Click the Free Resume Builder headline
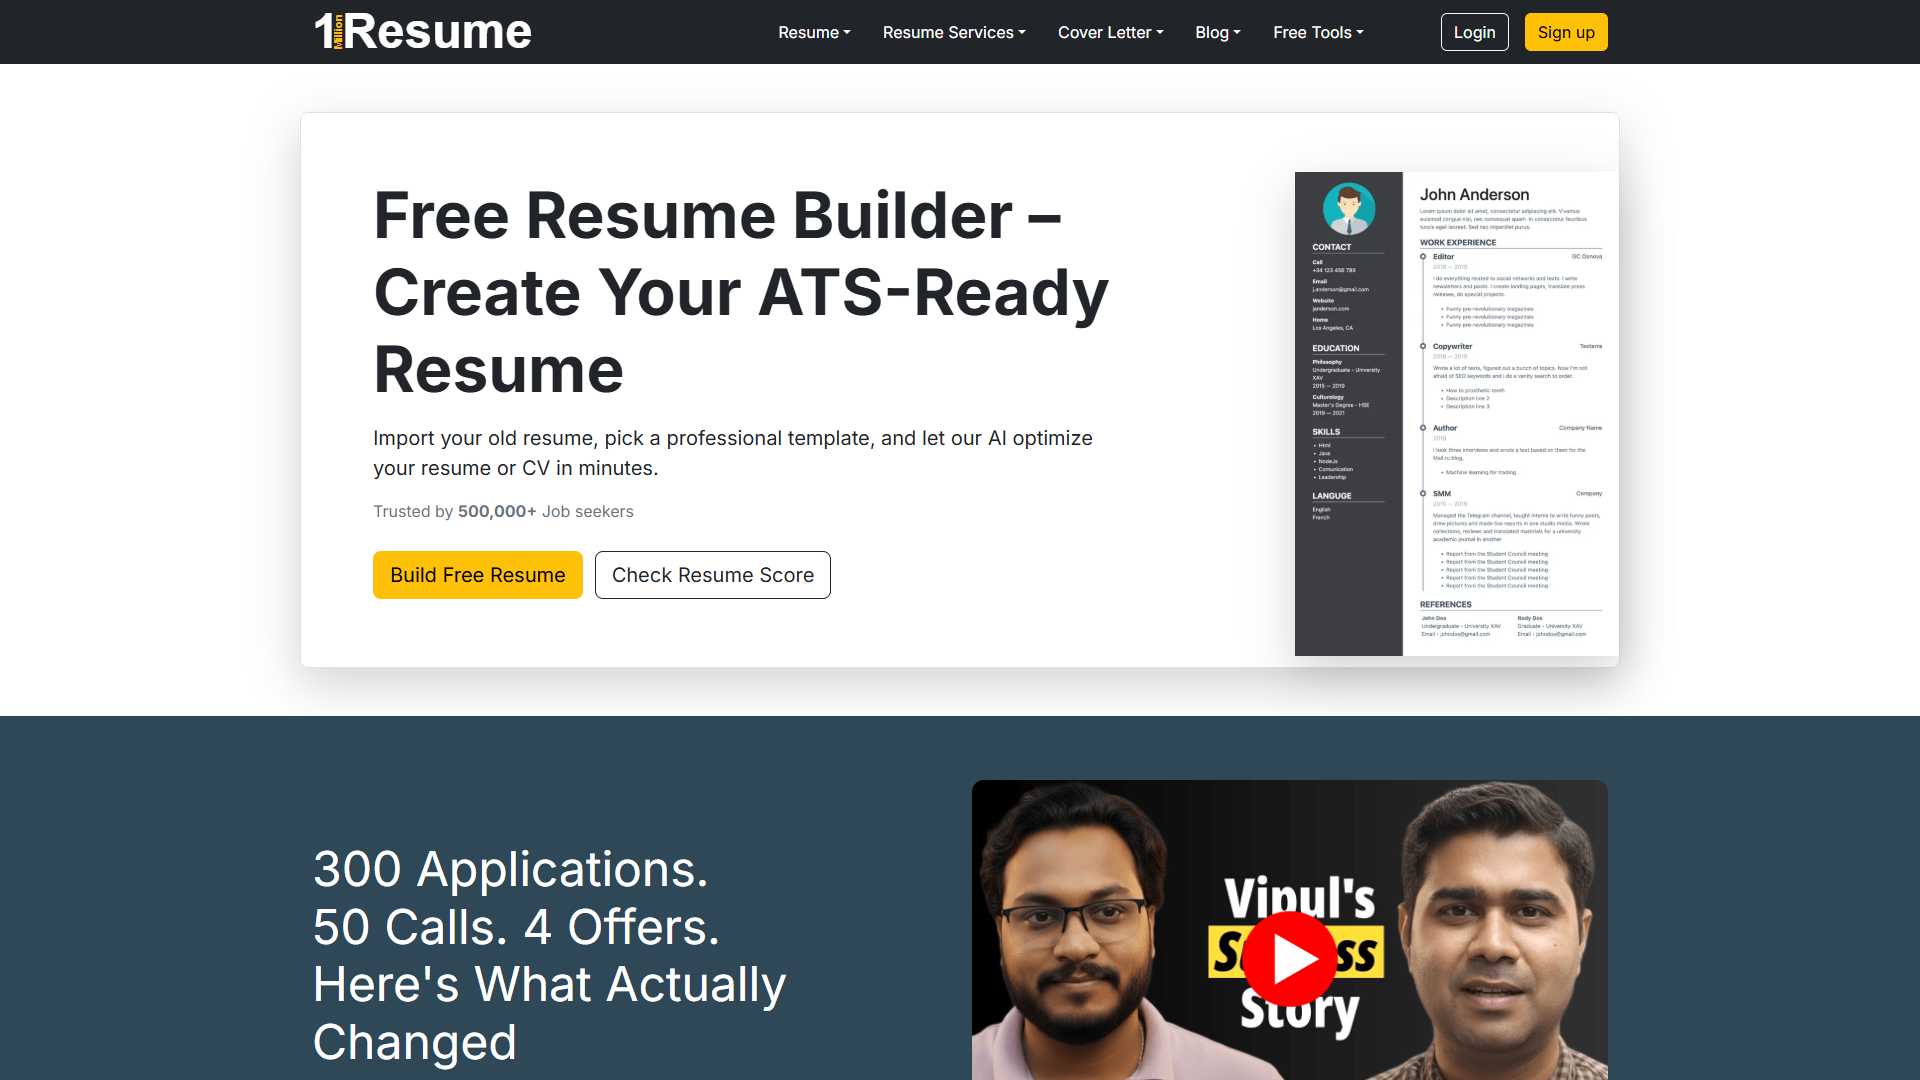The width and height of the screenshot is (1920, 1080). 741,292
